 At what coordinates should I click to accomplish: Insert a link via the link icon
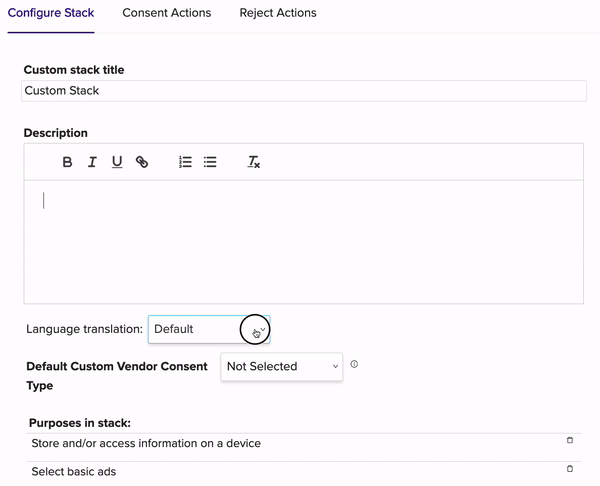(x=142, y=162)
